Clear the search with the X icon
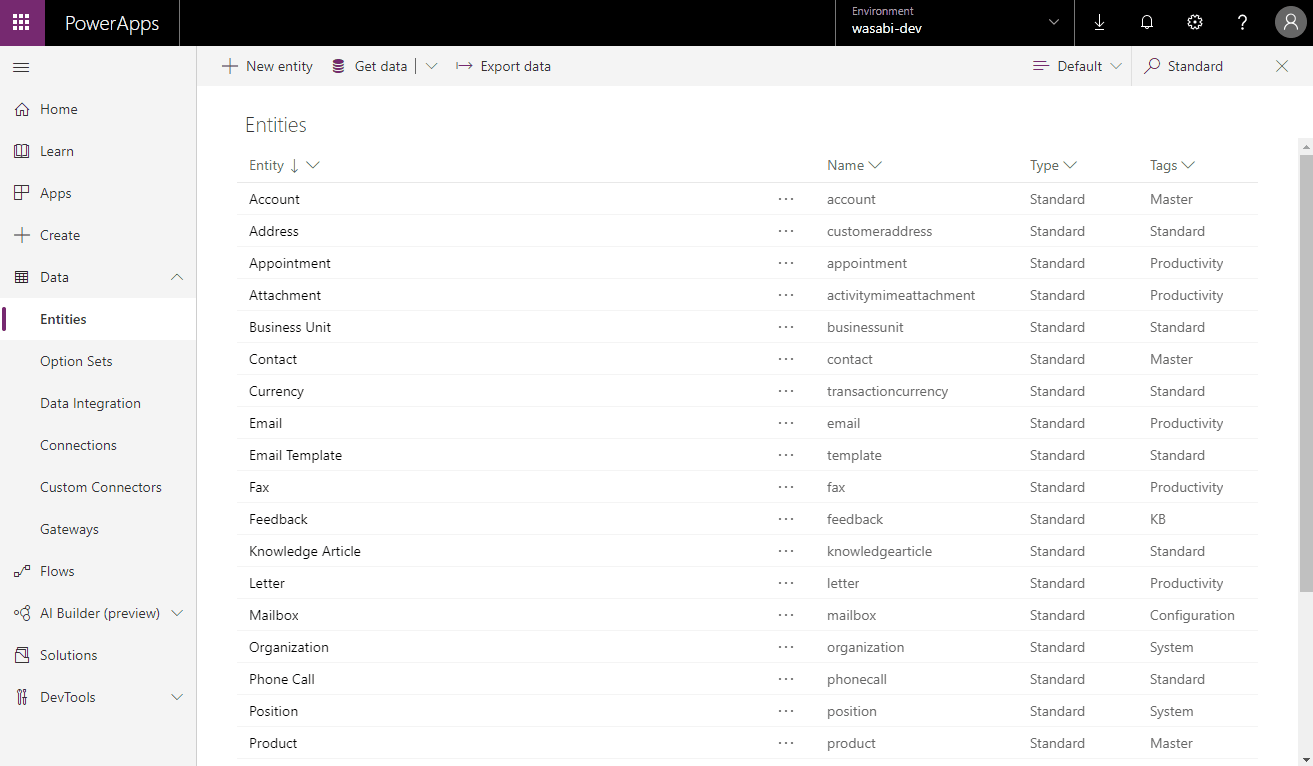The height and width of the screenshot is (766, 1313). [x=1283, y=66]
